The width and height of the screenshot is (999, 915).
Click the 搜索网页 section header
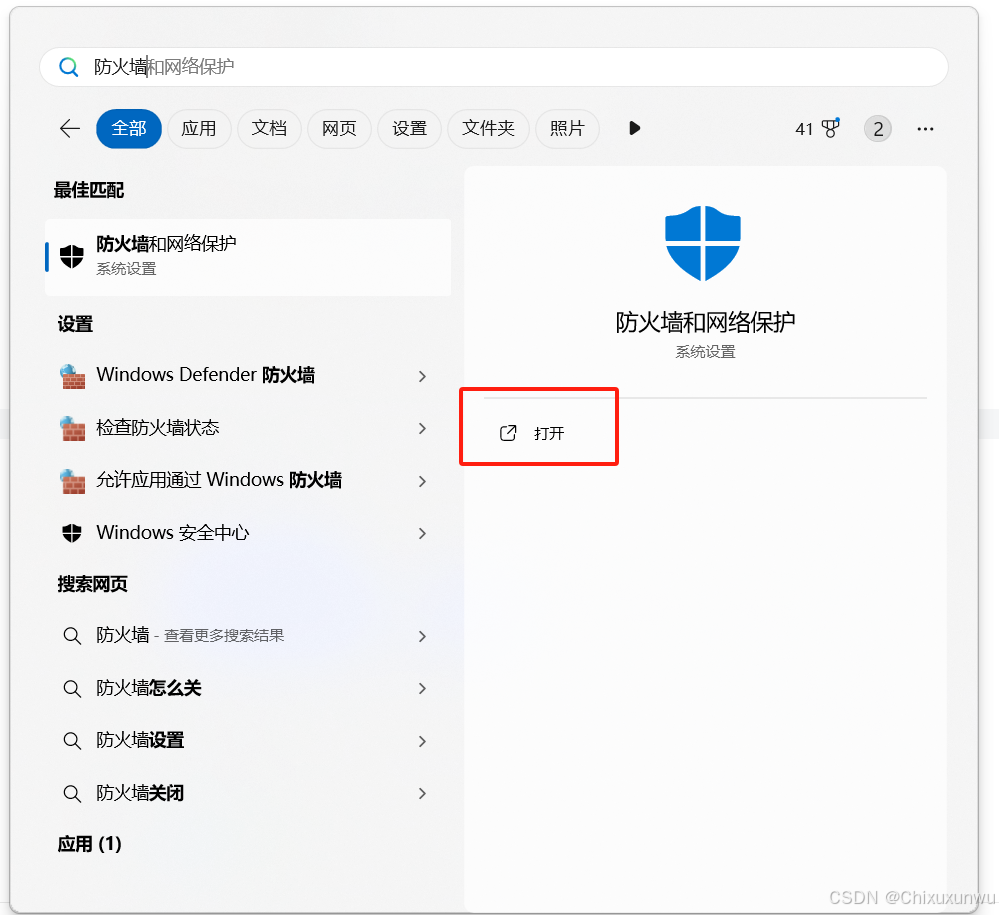[92, 584]
